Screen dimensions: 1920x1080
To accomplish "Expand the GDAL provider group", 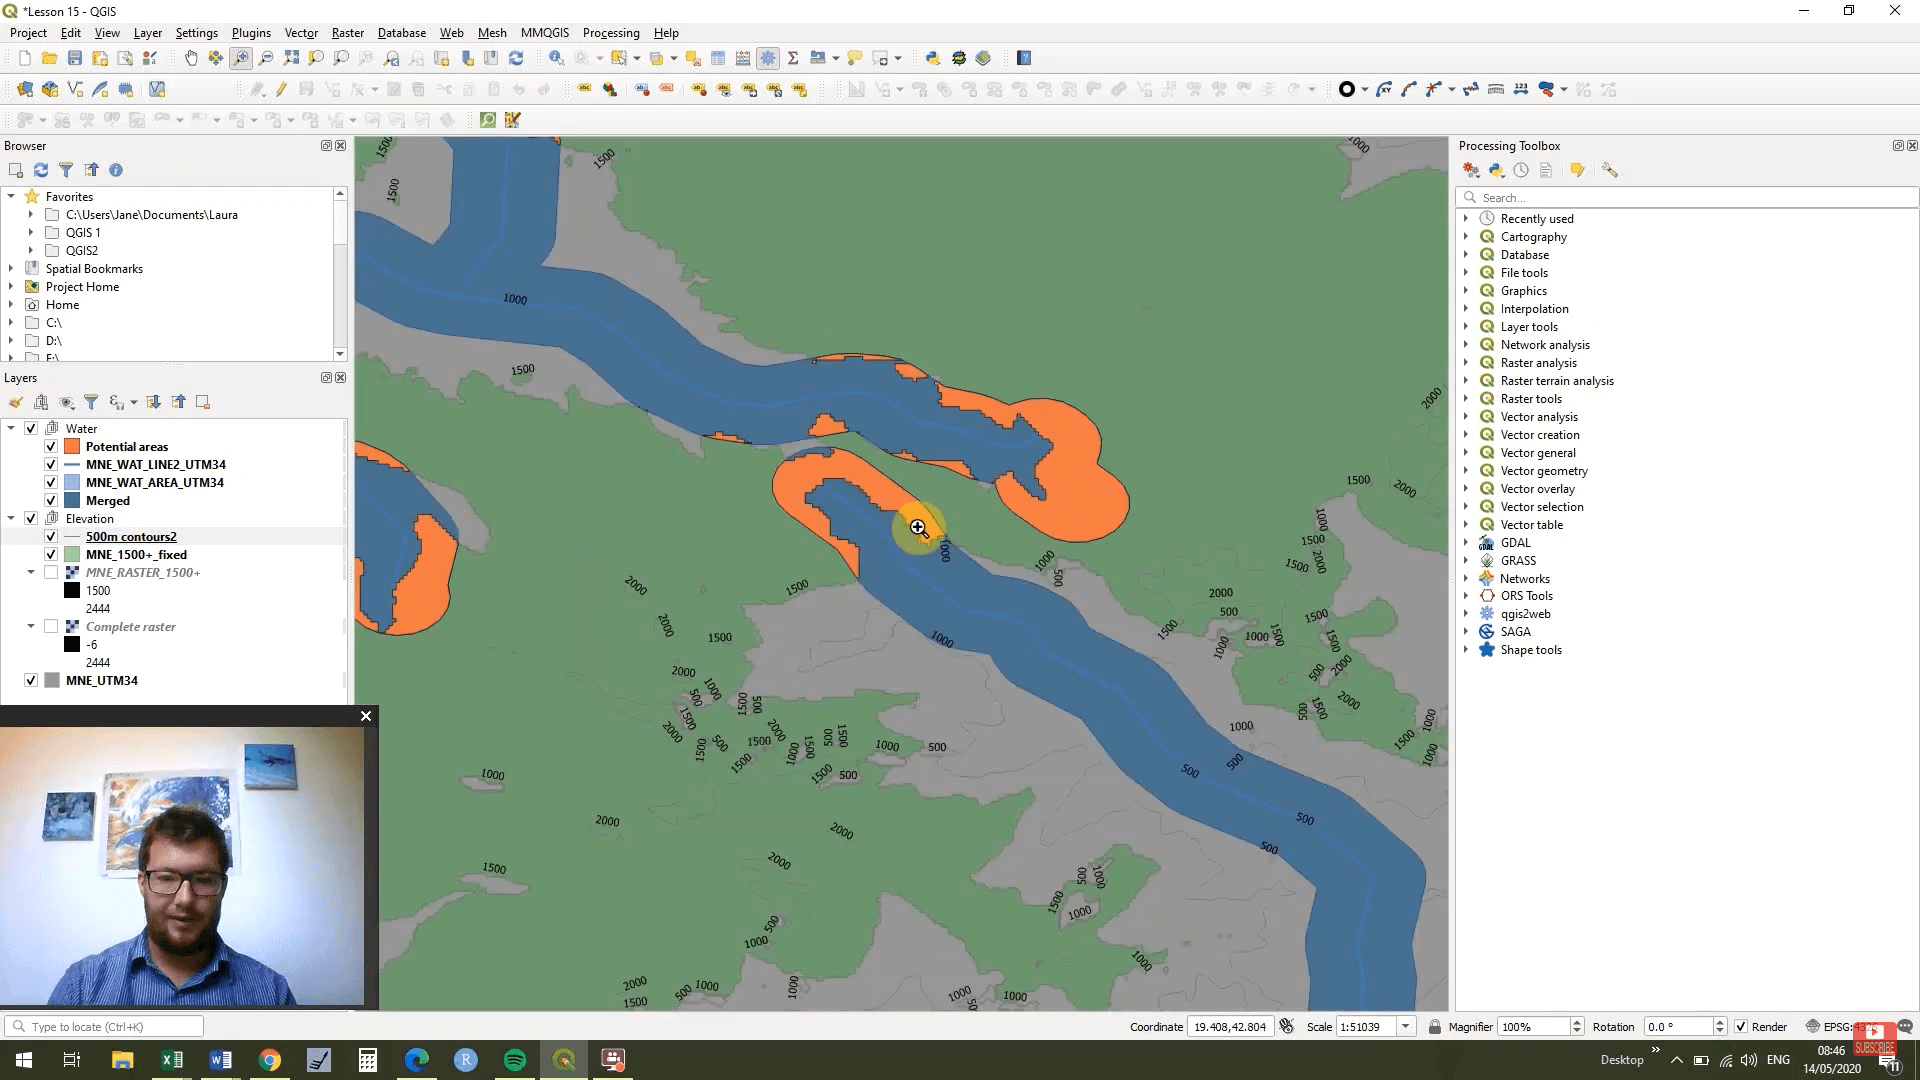I will pyautogui.click(x=1466, y=543).
